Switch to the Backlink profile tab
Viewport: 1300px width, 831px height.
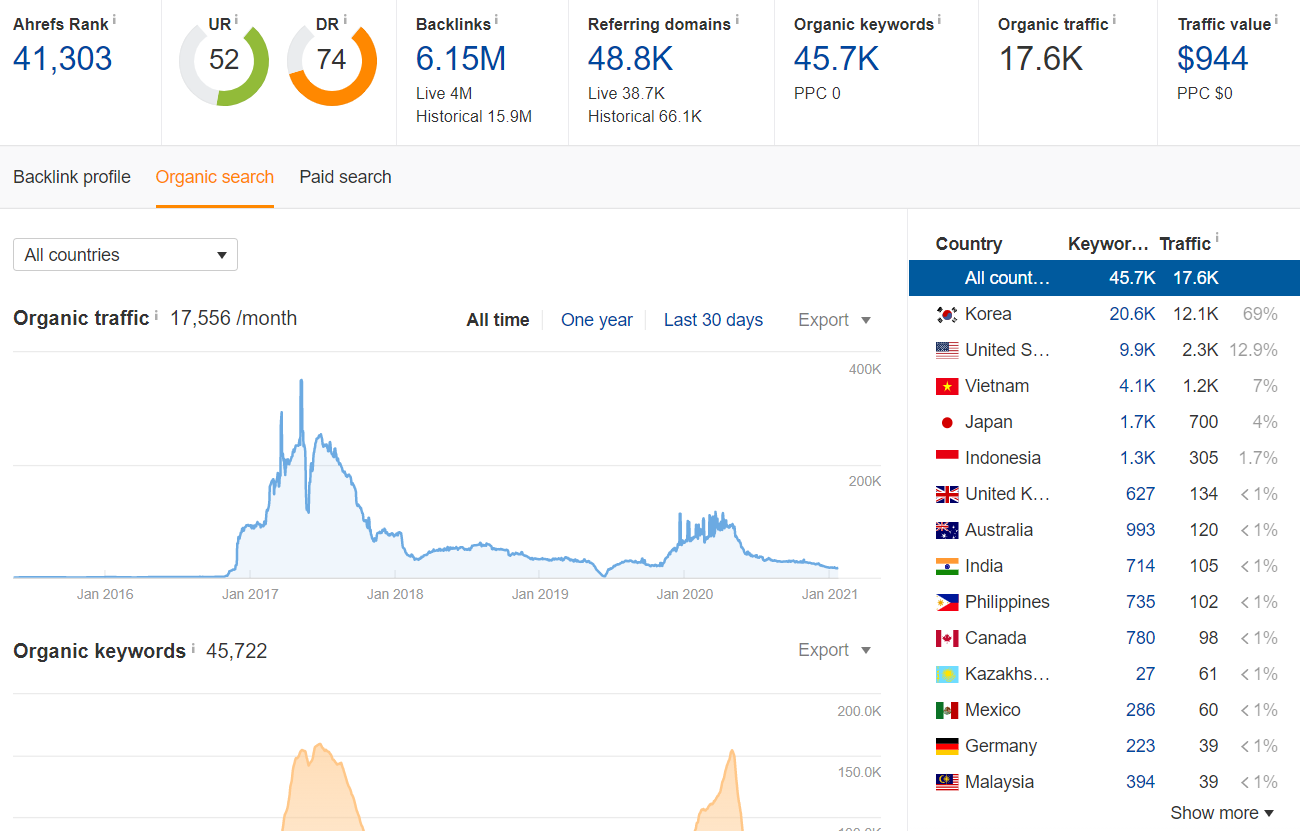pyautogui.click(x=71, y=177)
